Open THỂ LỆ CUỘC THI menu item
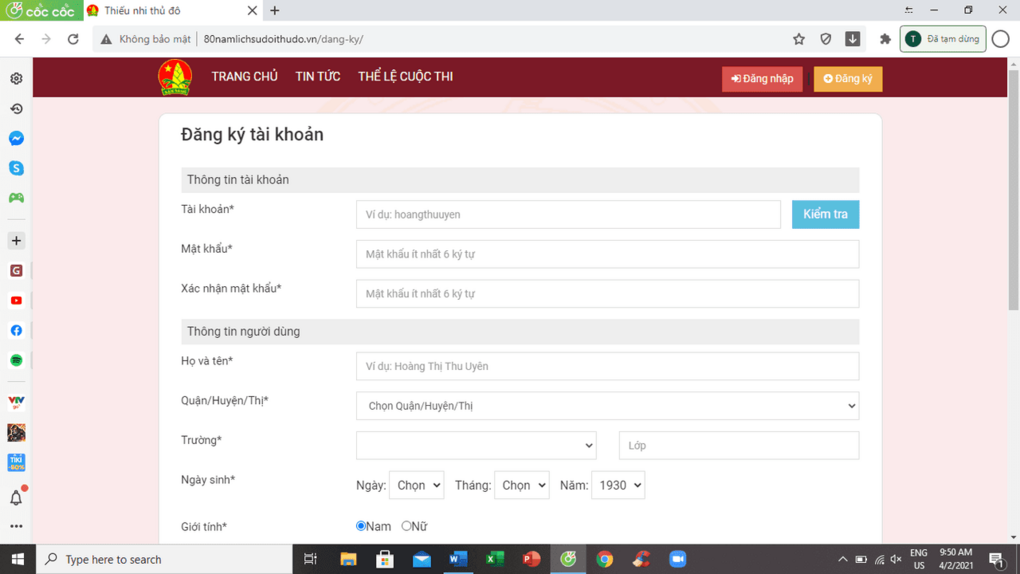This screenshot has height=574, width=1020. click(x=405, y=77)
